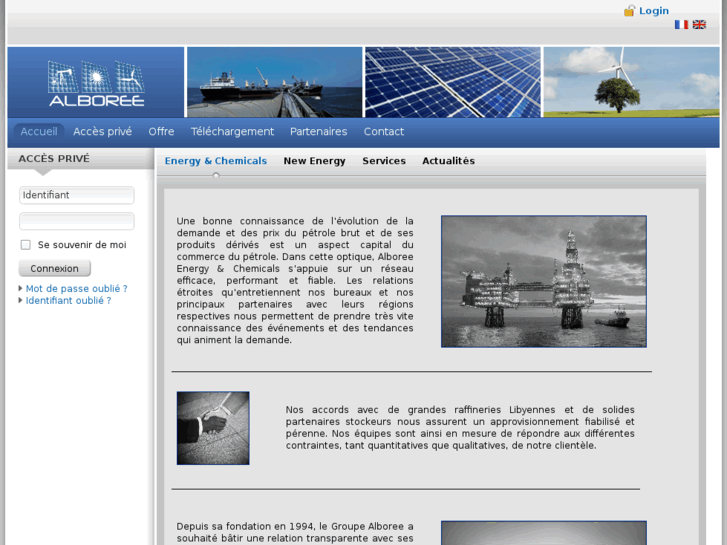The image size is (727, 545).
Task: Click the Alboree logo
Action: (x=96, y=83)
